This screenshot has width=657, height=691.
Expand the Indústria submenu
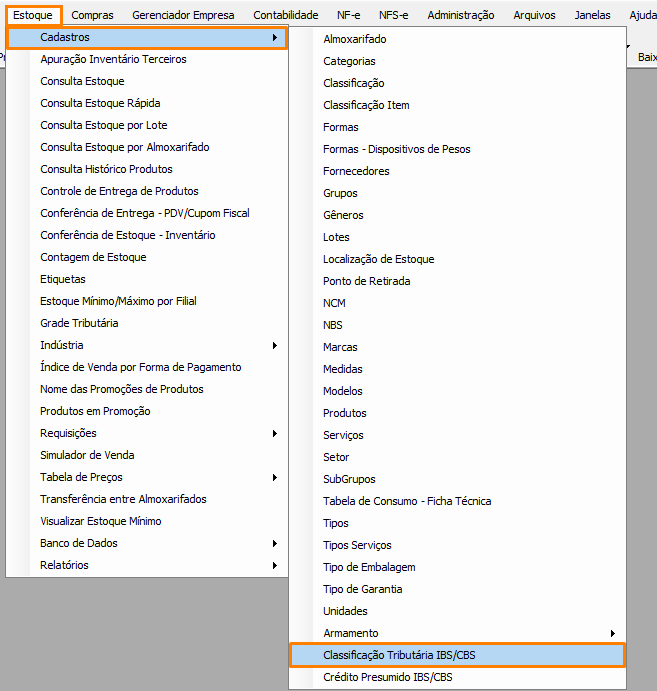point(147,346)
